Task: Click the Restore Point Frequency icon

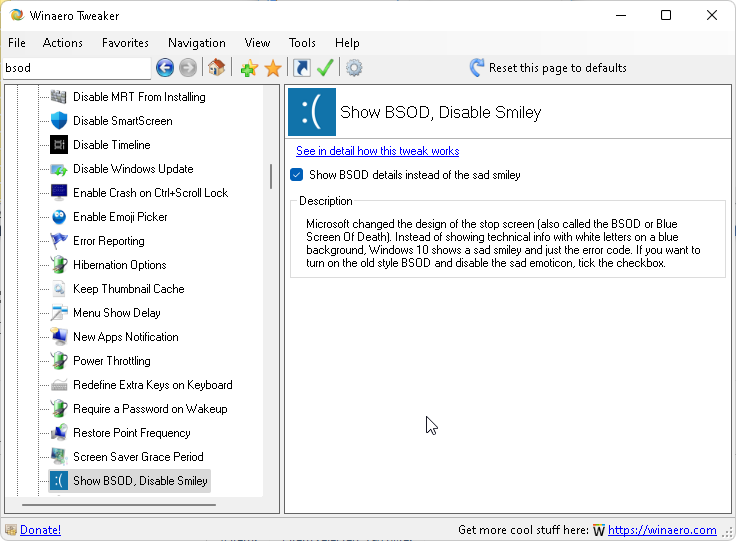Action: pyautogui.click(x=59, y=433)
